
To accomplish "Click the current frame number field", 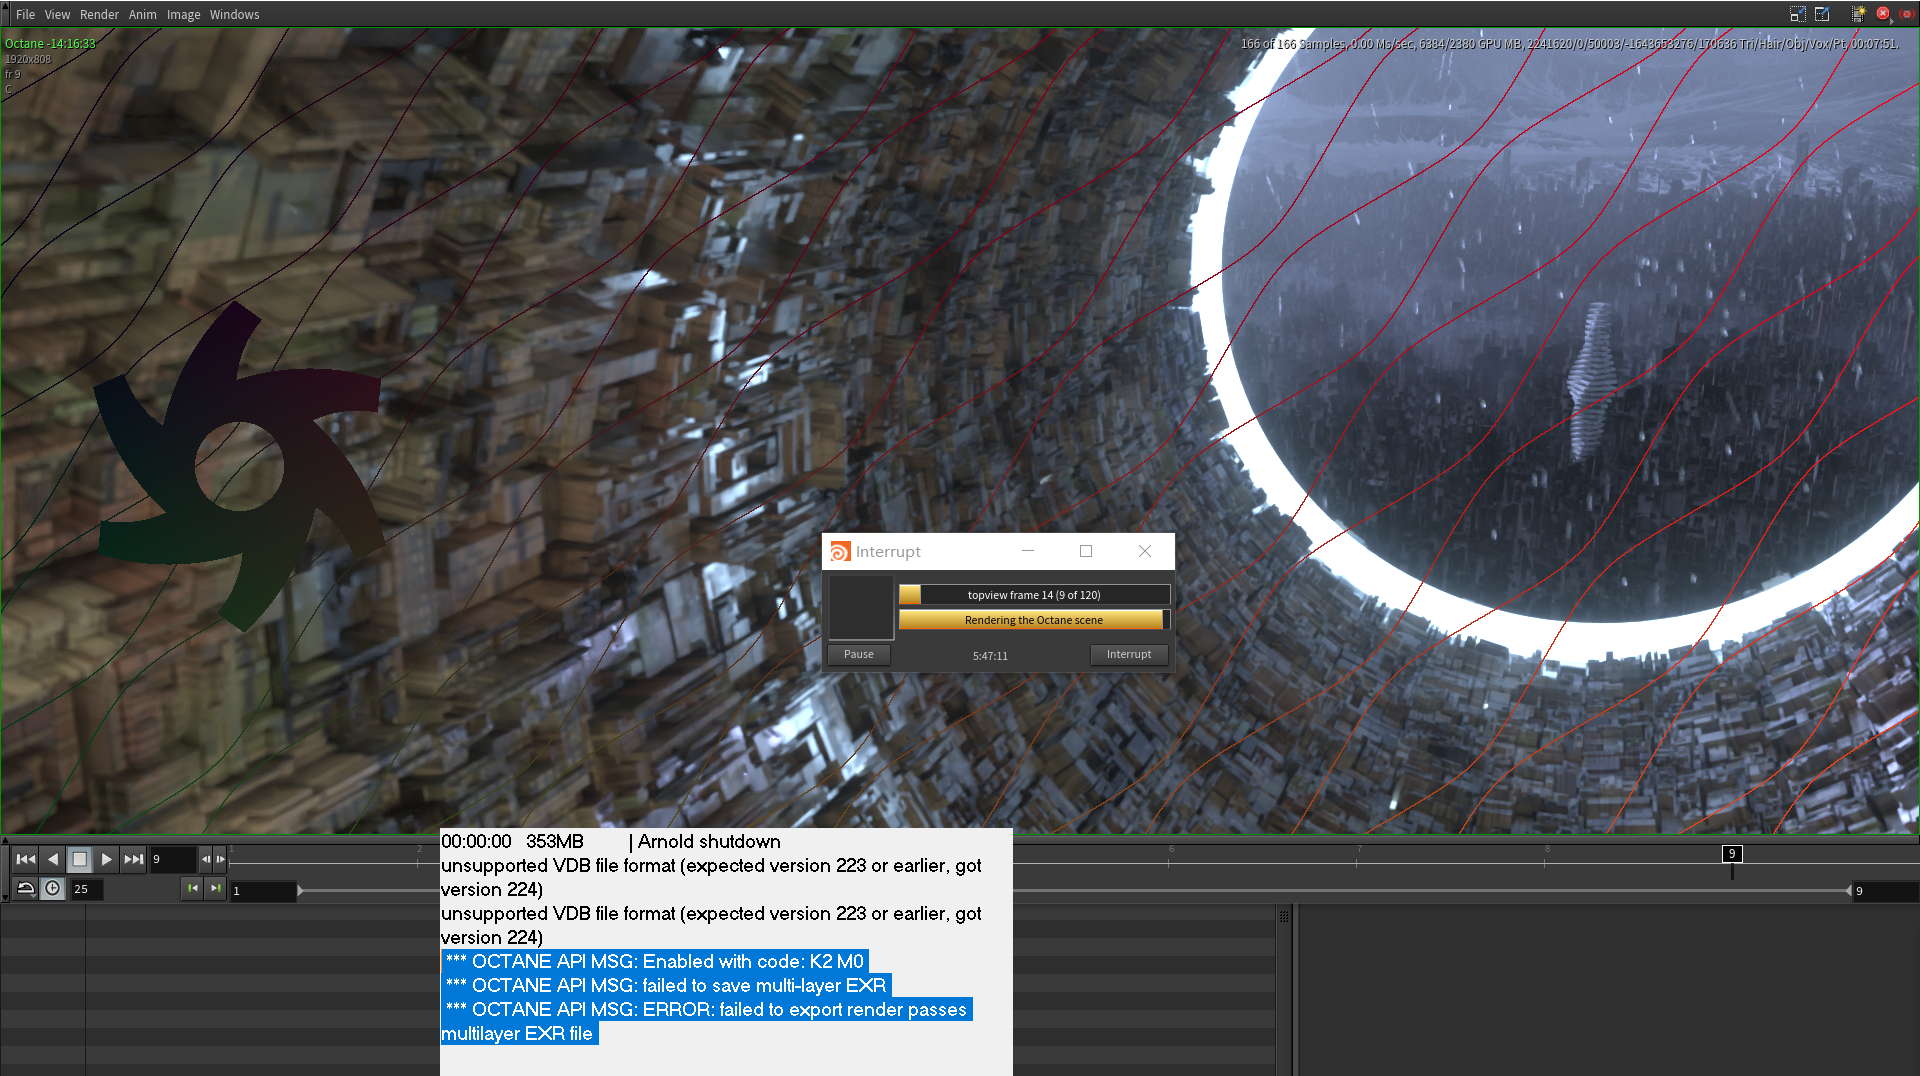I will pyautogui.click(x=173, y=859).
